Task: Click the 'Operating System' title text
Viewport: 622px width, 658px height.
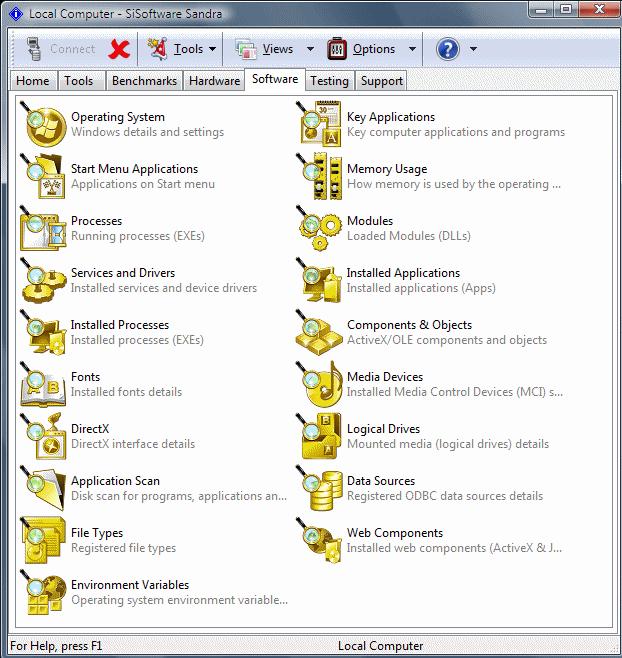Action: click(x=118, y=117)
